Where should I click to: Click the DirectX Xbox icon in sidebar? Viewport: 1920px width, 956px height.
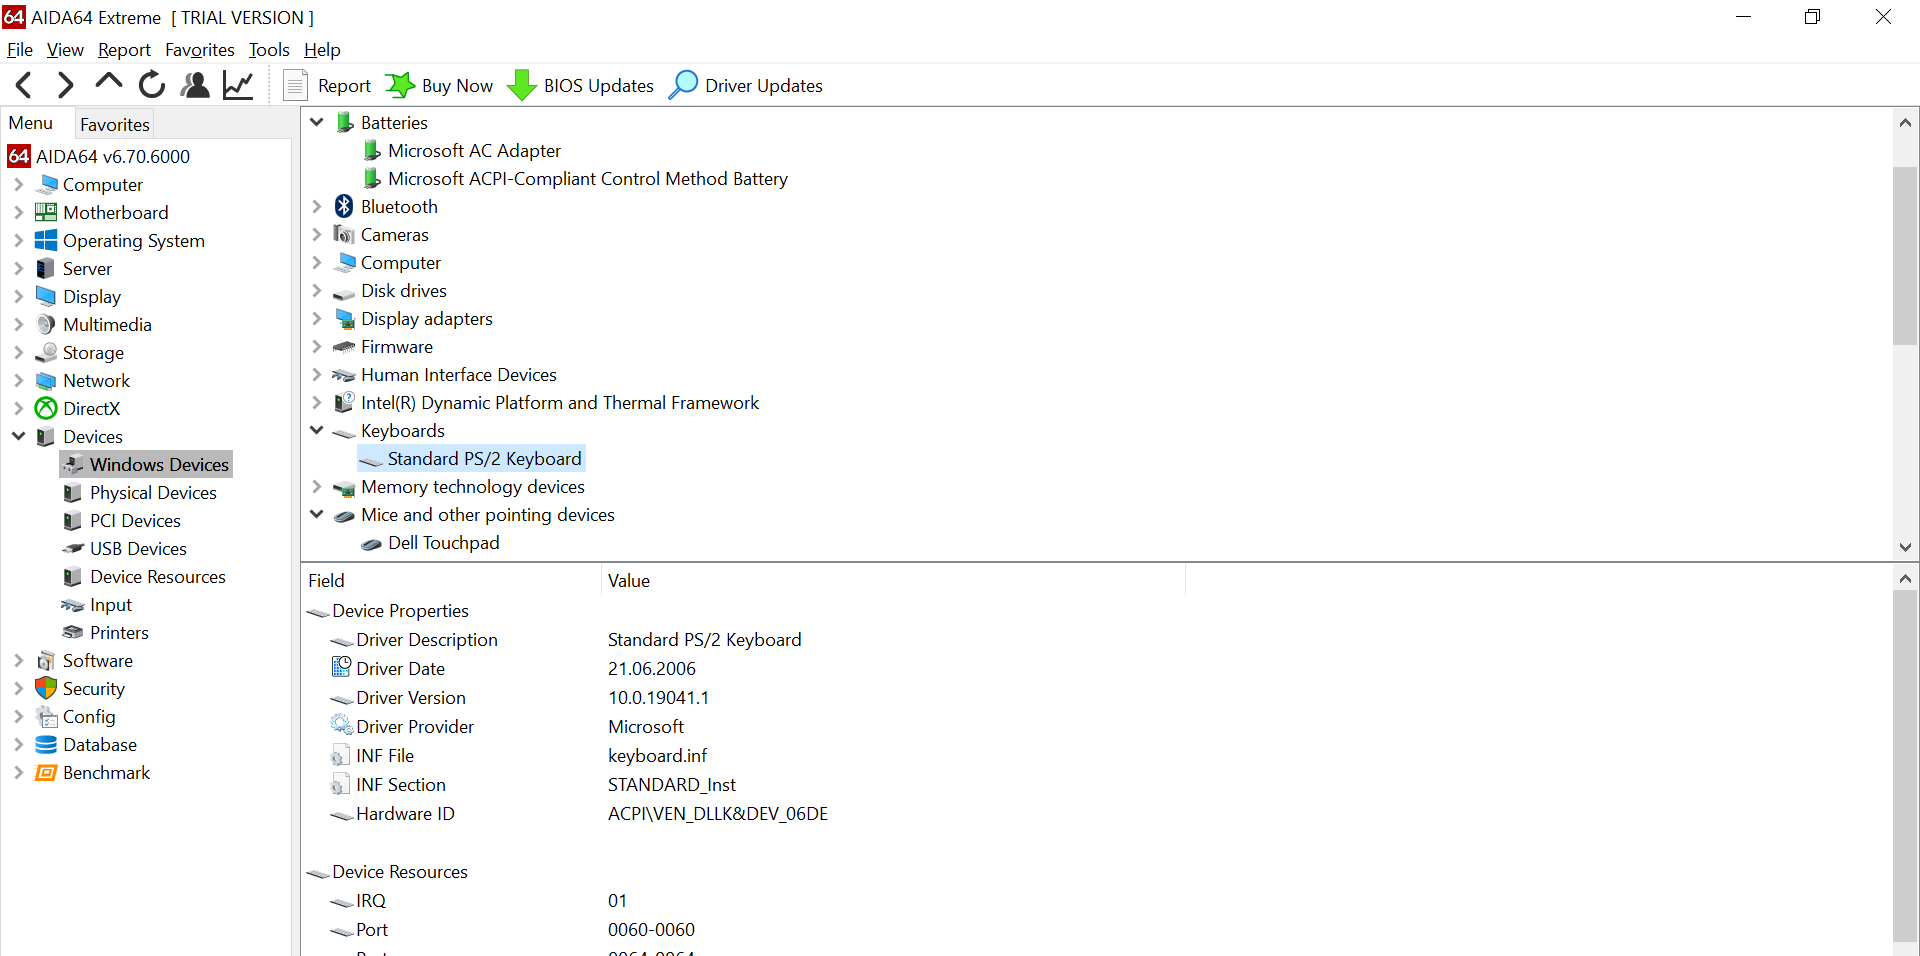(46, 408)
